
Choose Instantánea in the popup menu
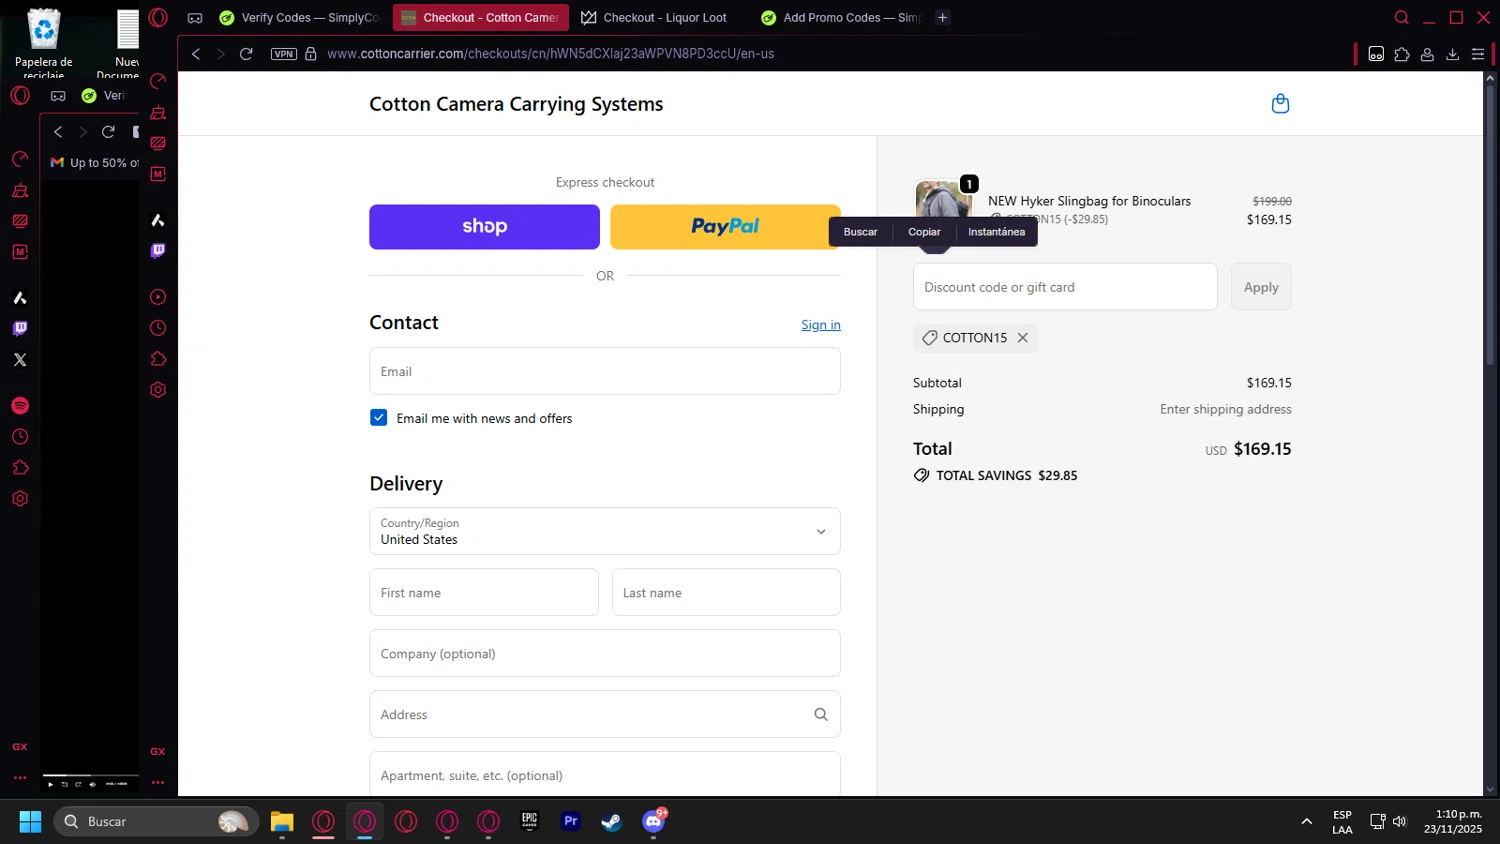coord(996,232)
